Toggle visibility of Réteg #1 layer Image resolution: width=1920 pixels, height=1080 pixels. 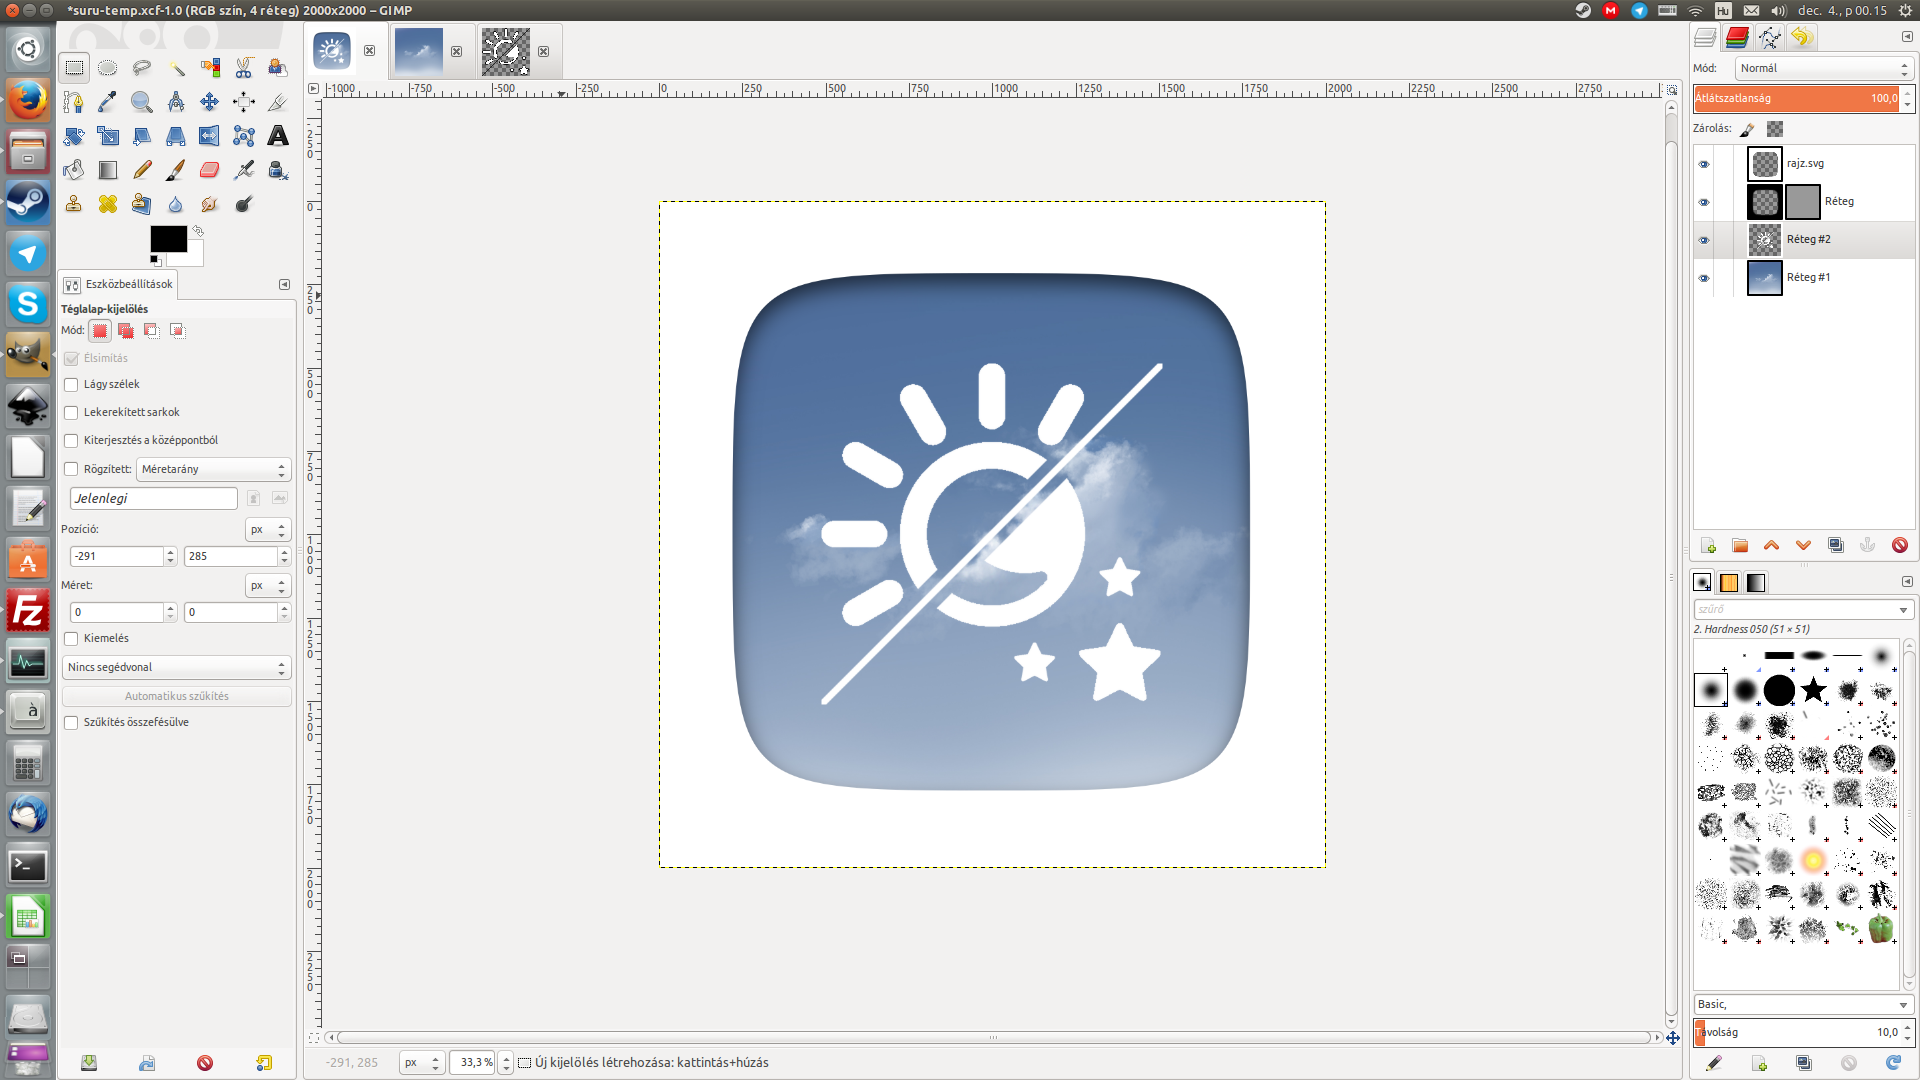point(1704,278)
